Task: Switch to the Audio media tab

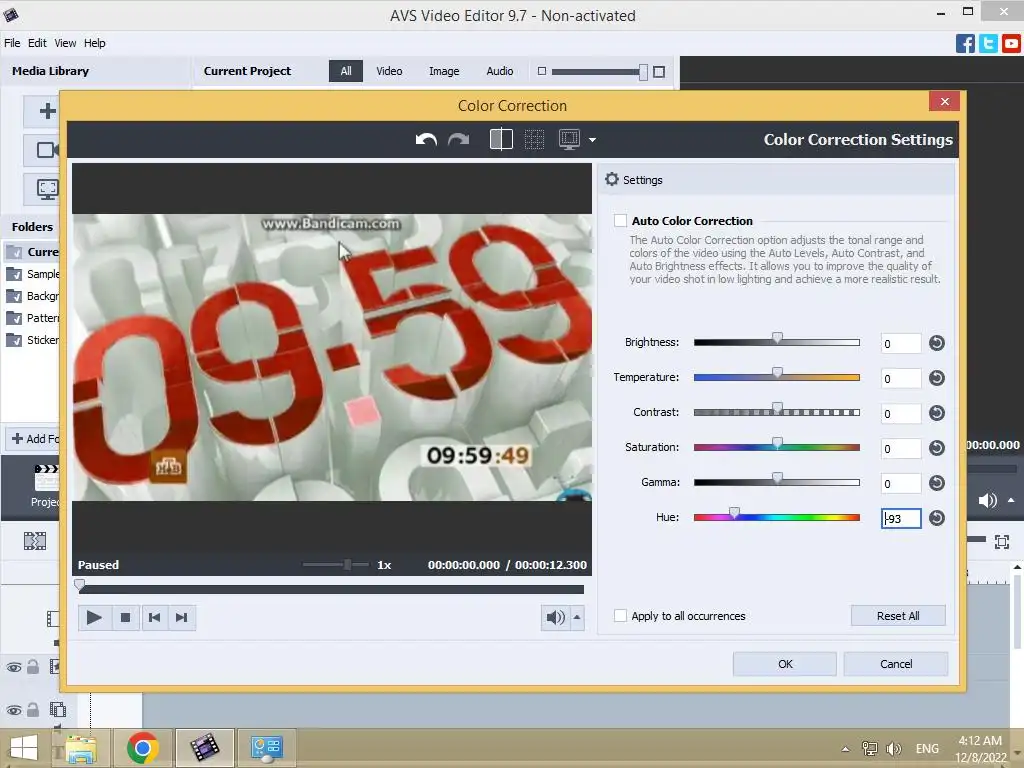Action: click(x=500, y=71)
